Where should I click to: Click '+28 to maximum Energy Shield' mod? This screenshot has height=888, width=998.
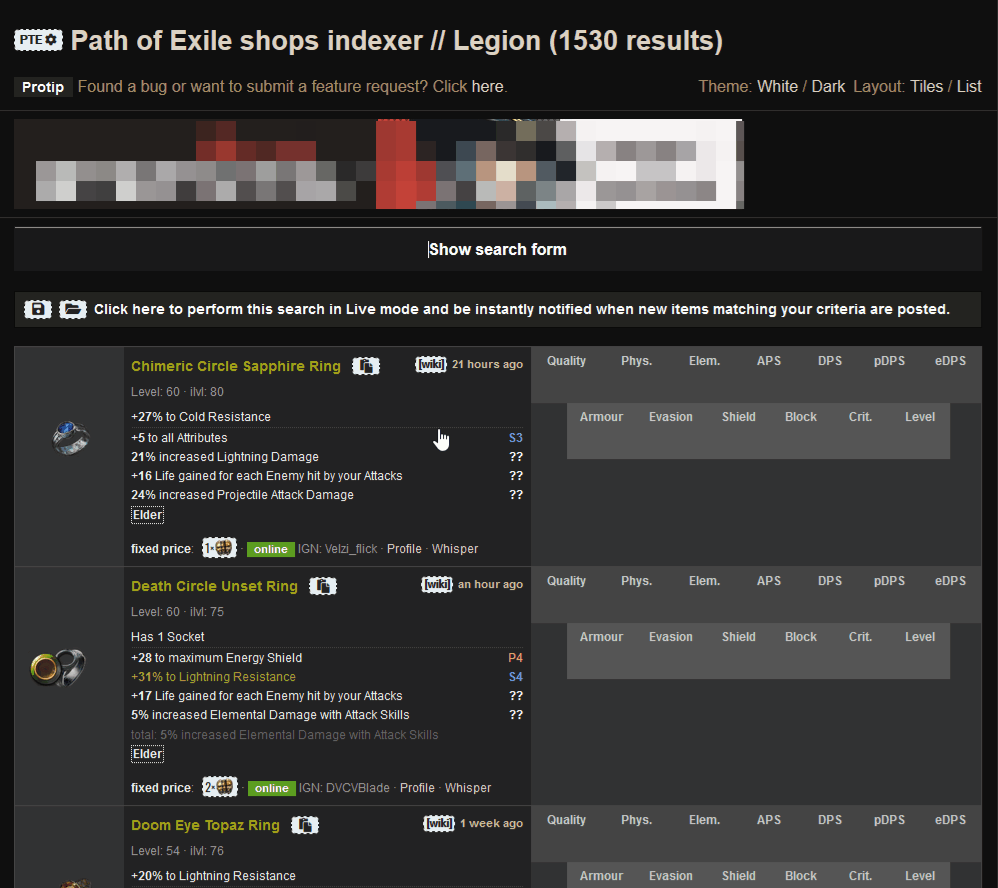[216, 658]
